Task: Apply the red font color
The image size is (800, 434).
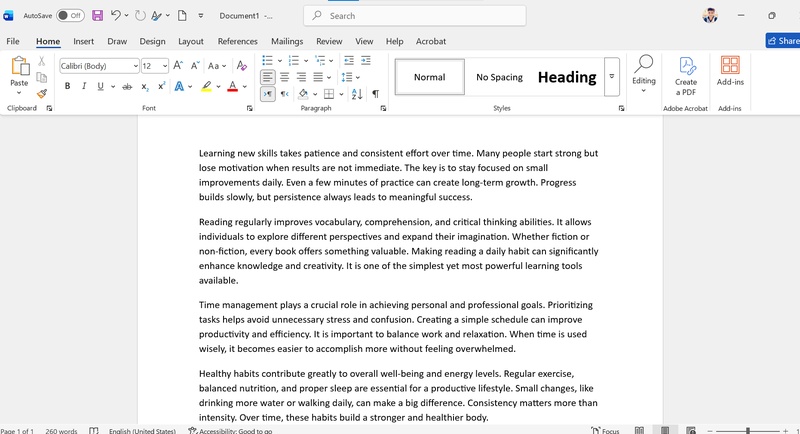Action: (233, 87)
